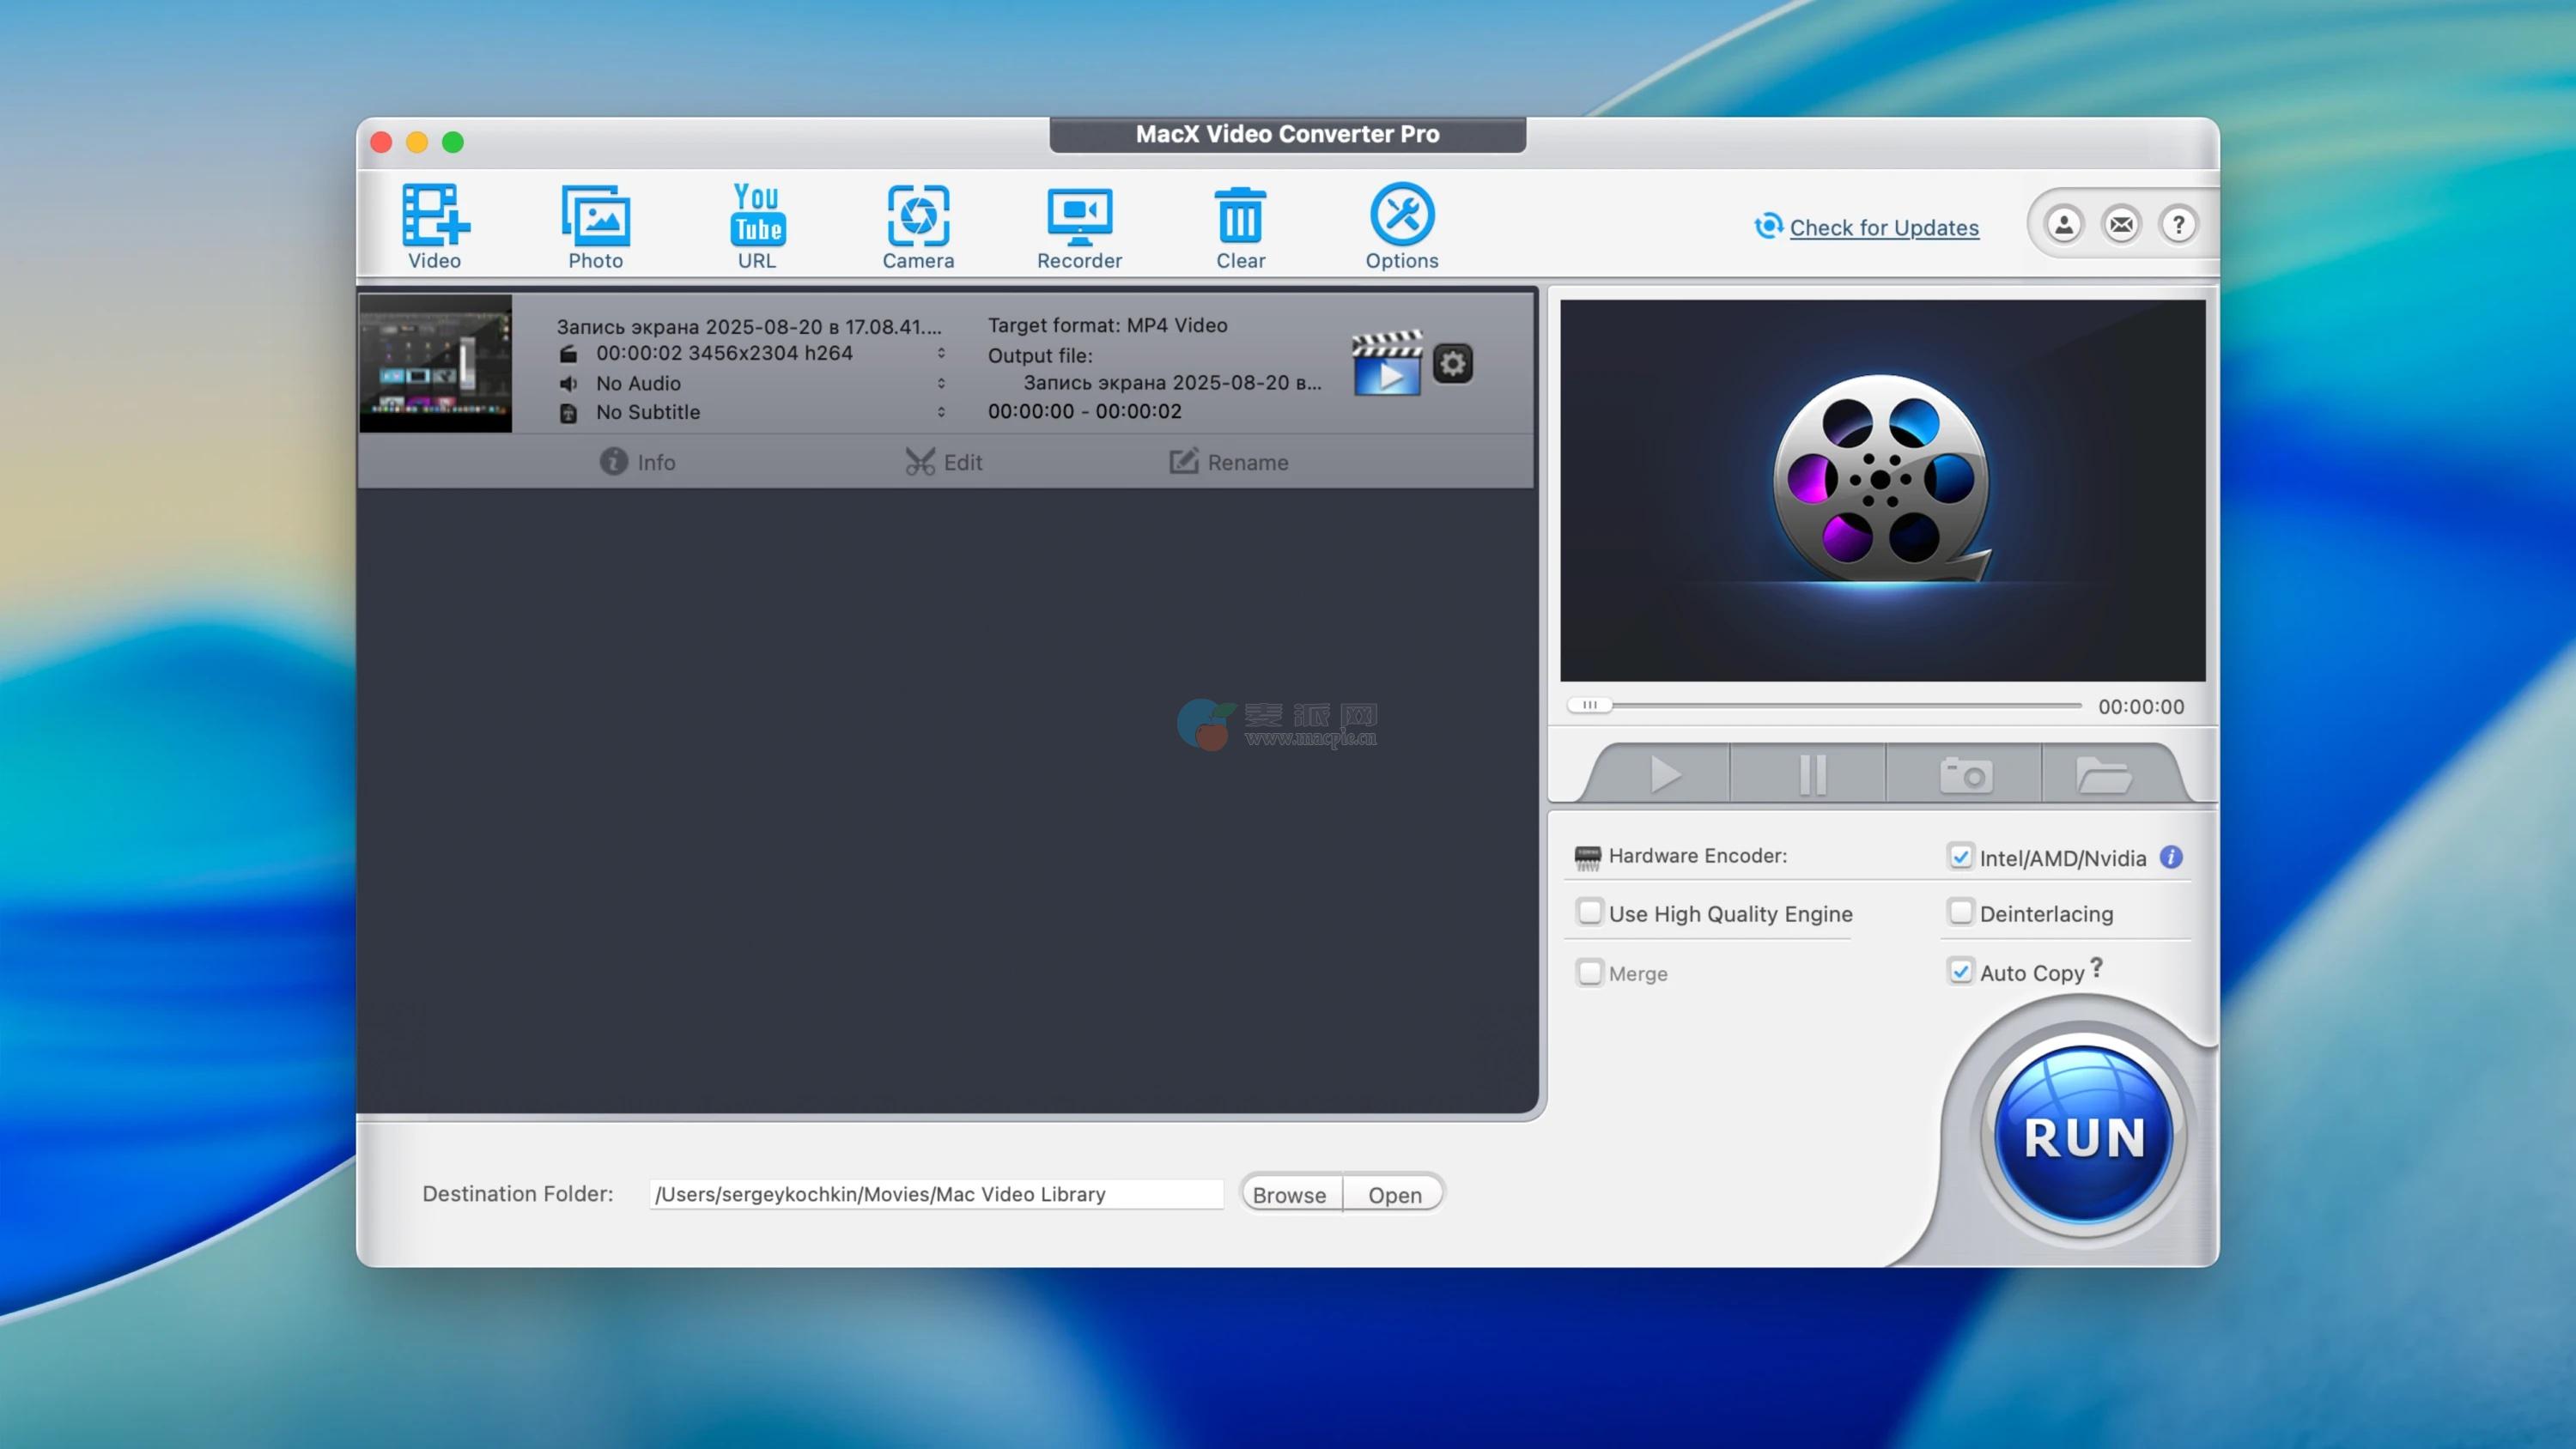This screenshot has height=1449, width=2576.
Task: Take a snapshot with the camera icon
Action: [1965, 774]
